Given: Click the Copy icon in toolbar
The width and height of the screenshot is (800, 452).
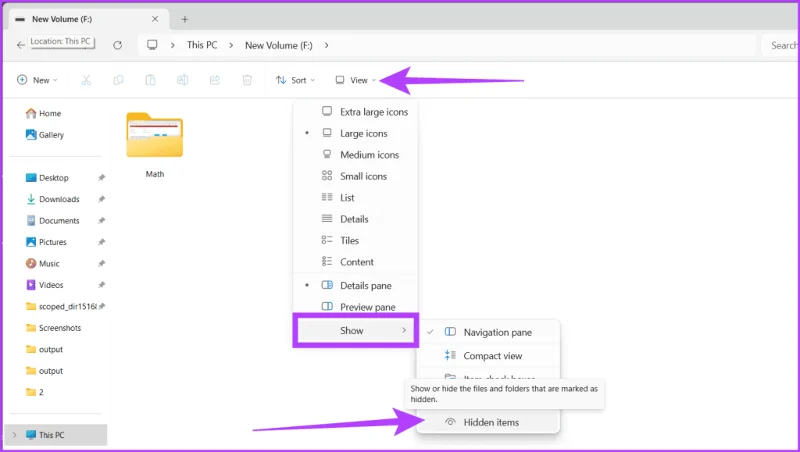Looking at the screenshot, I should pyautogui.click(x=118, y=80).
